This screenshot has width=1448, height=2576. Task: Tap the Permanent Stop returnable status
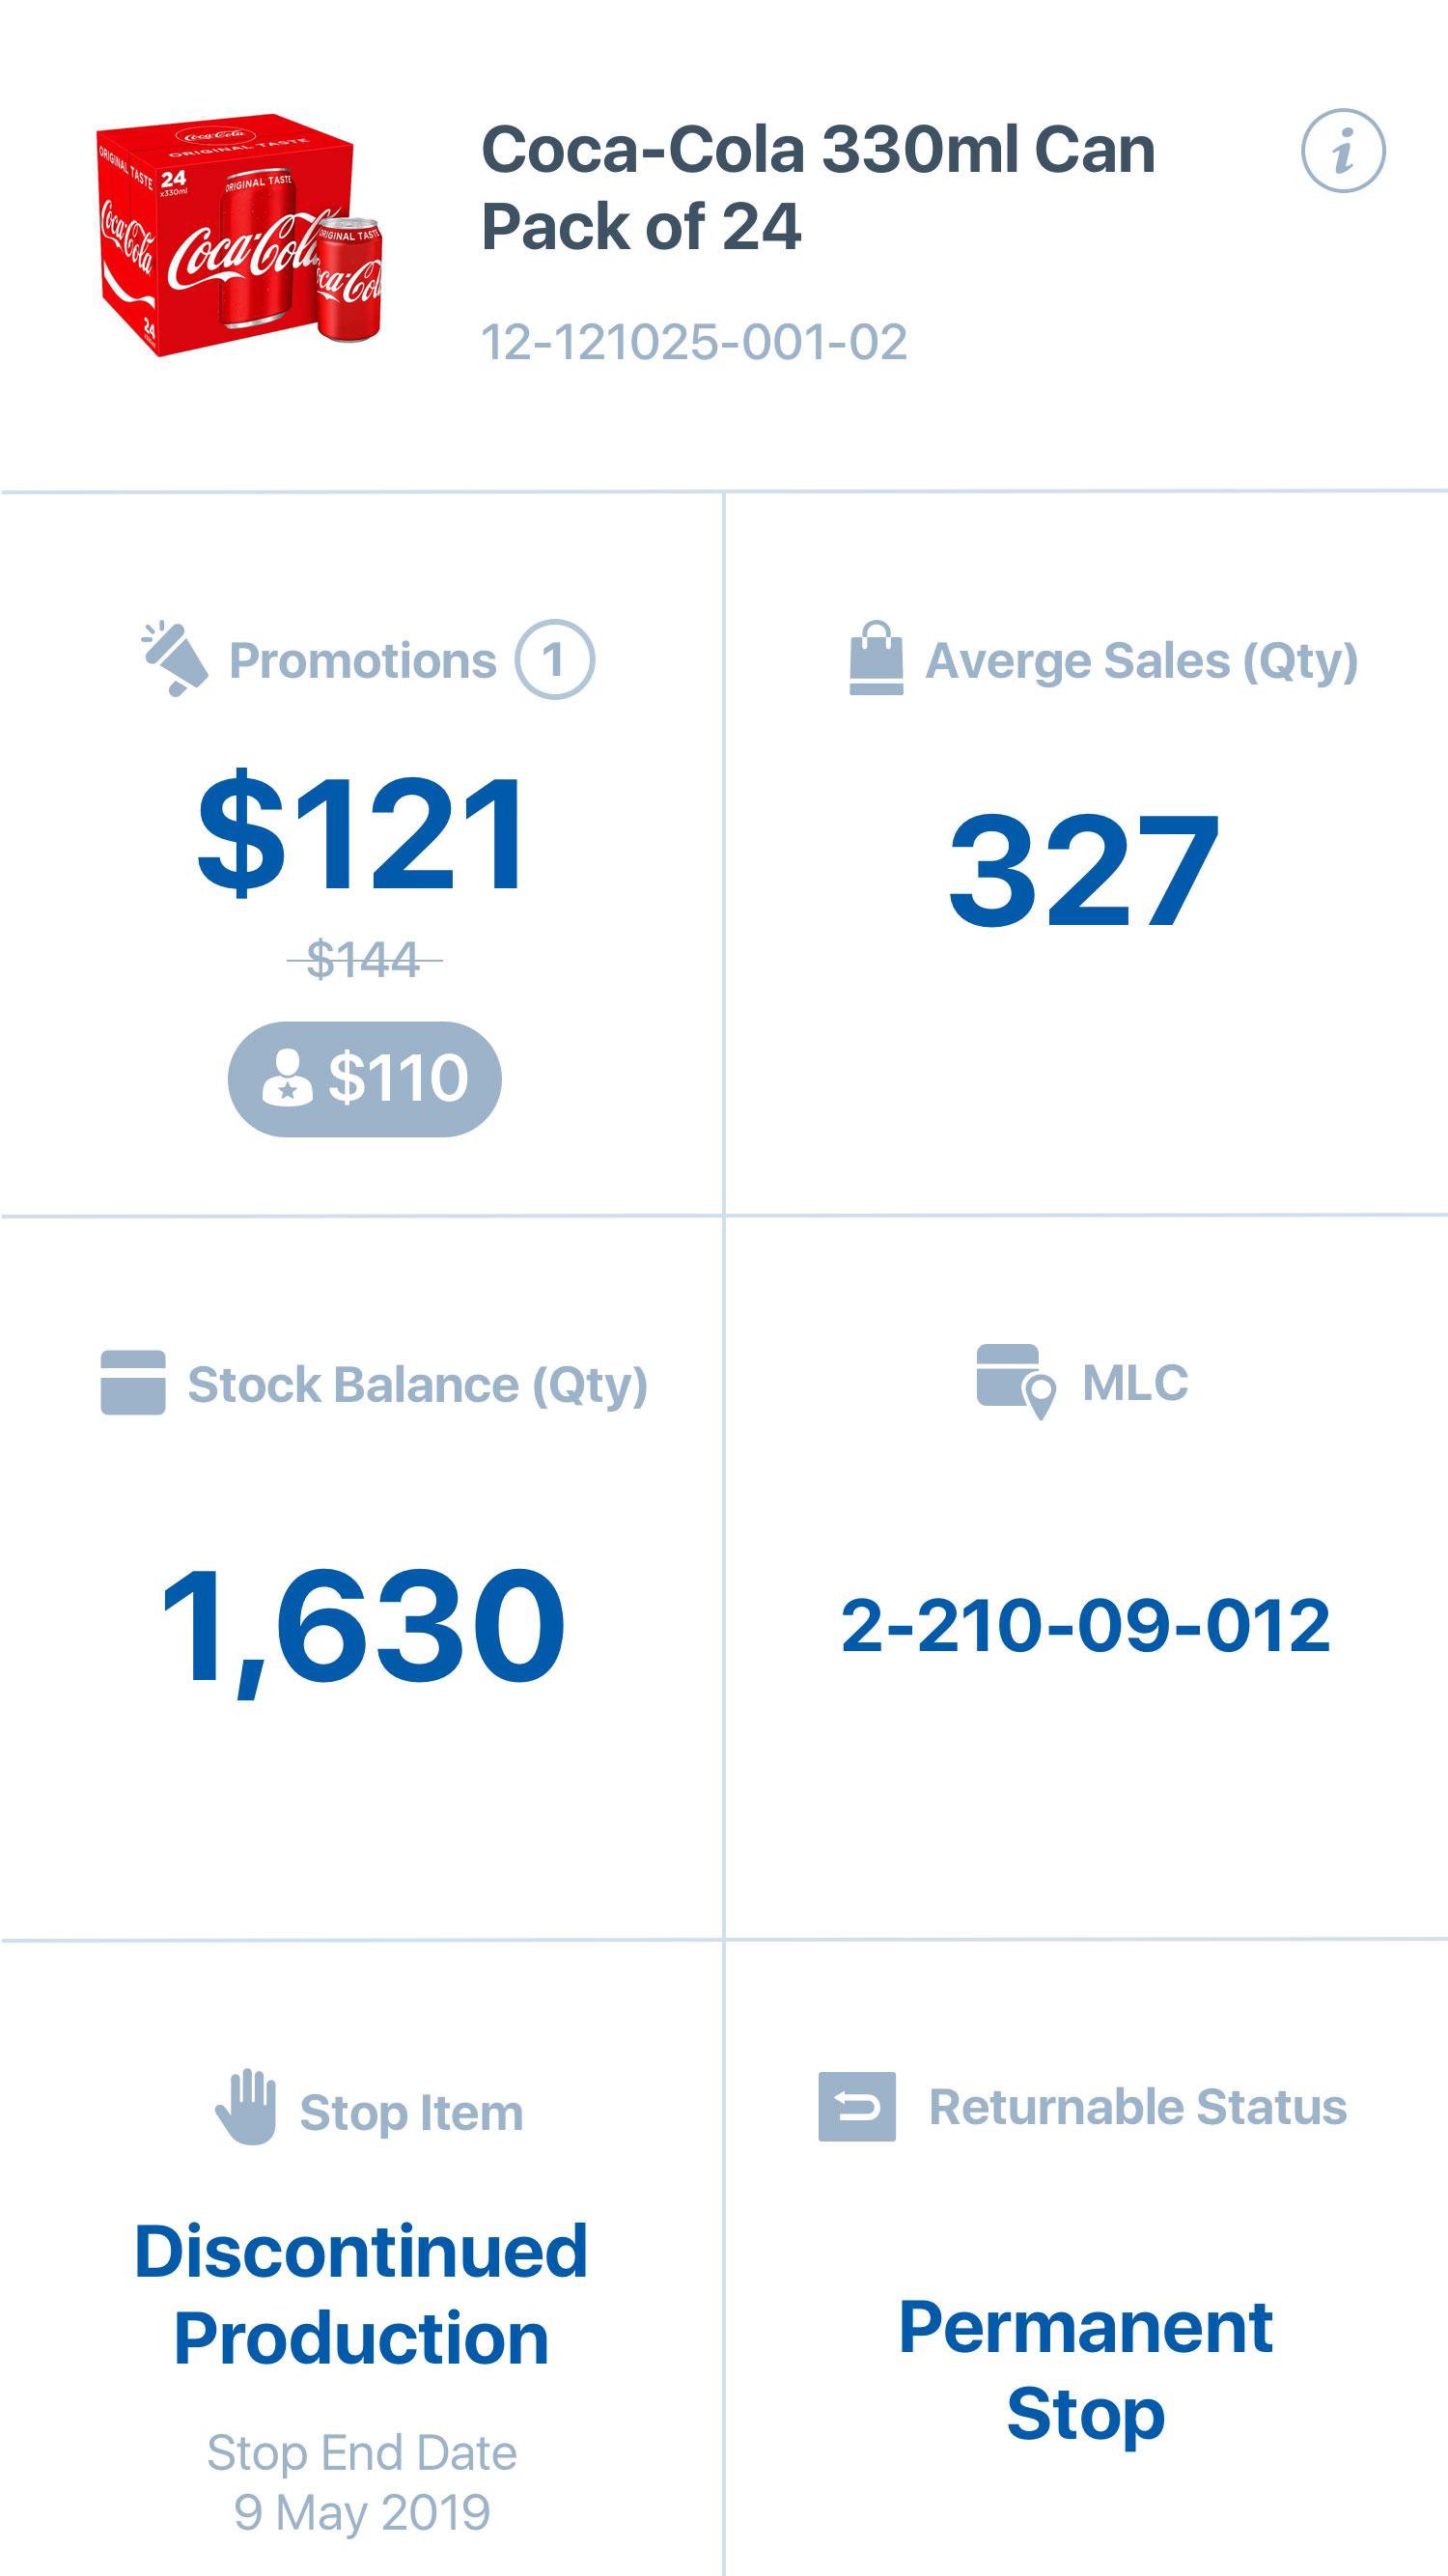point(1085,2371)
